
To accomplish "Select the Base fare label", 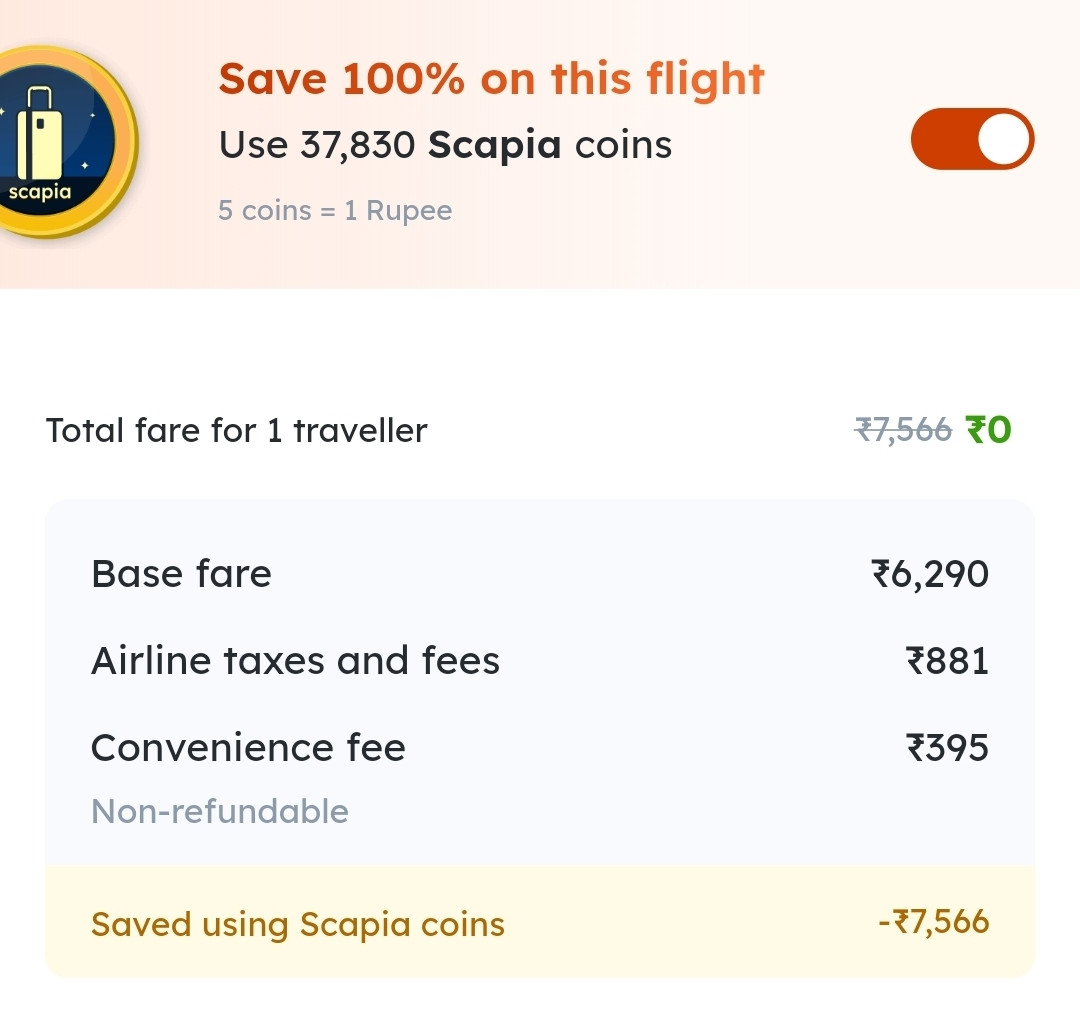I will pyautogui.click(x=181, y=574).
